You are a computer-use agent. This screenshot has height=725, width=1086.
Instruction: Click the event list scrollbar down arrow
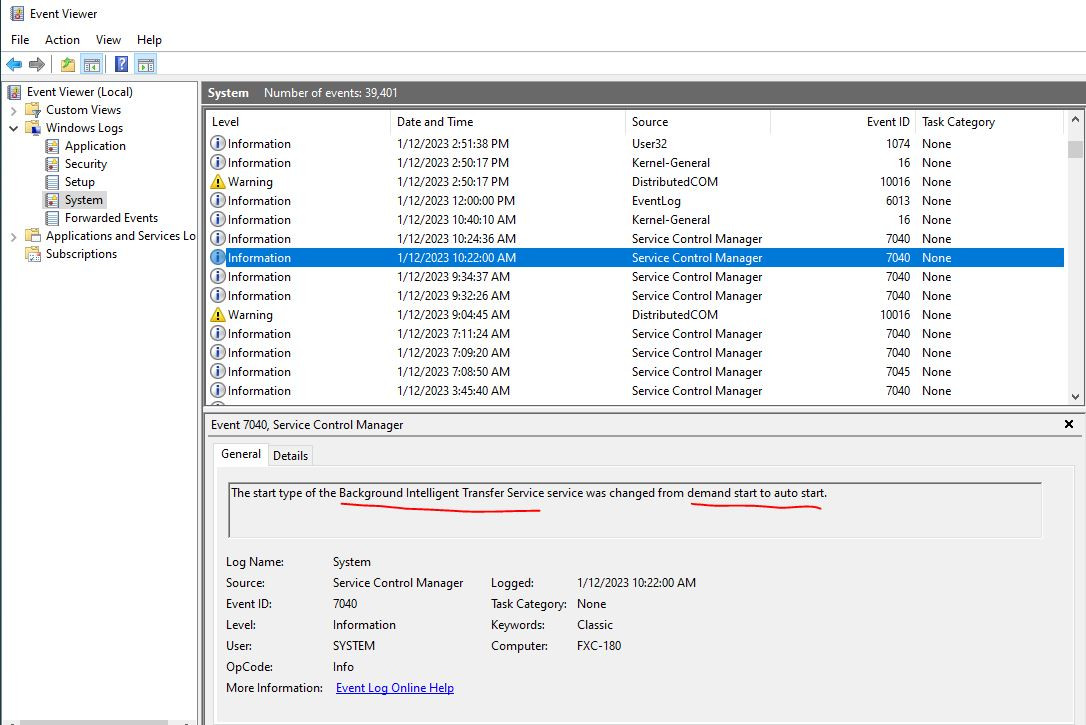tap(1075, 397)
